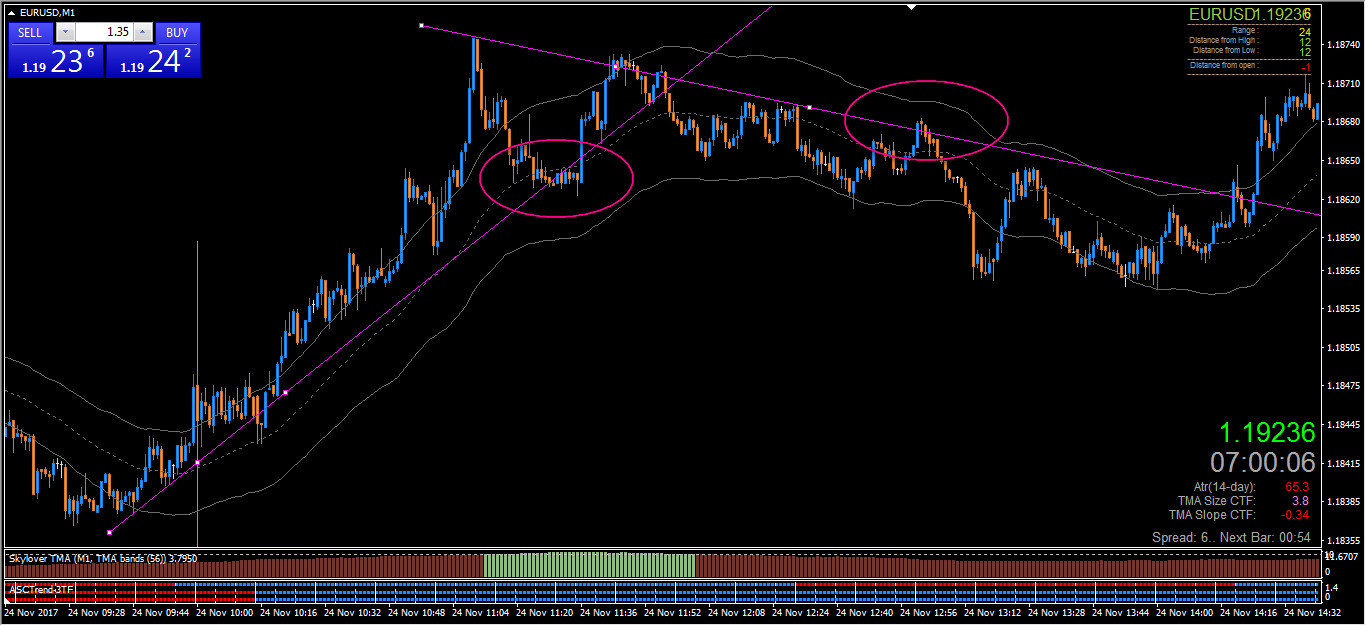Click the 'TMA Slope CTF:' label
The width and height of the screenshot is (1366, 626).
(1213, 515)
